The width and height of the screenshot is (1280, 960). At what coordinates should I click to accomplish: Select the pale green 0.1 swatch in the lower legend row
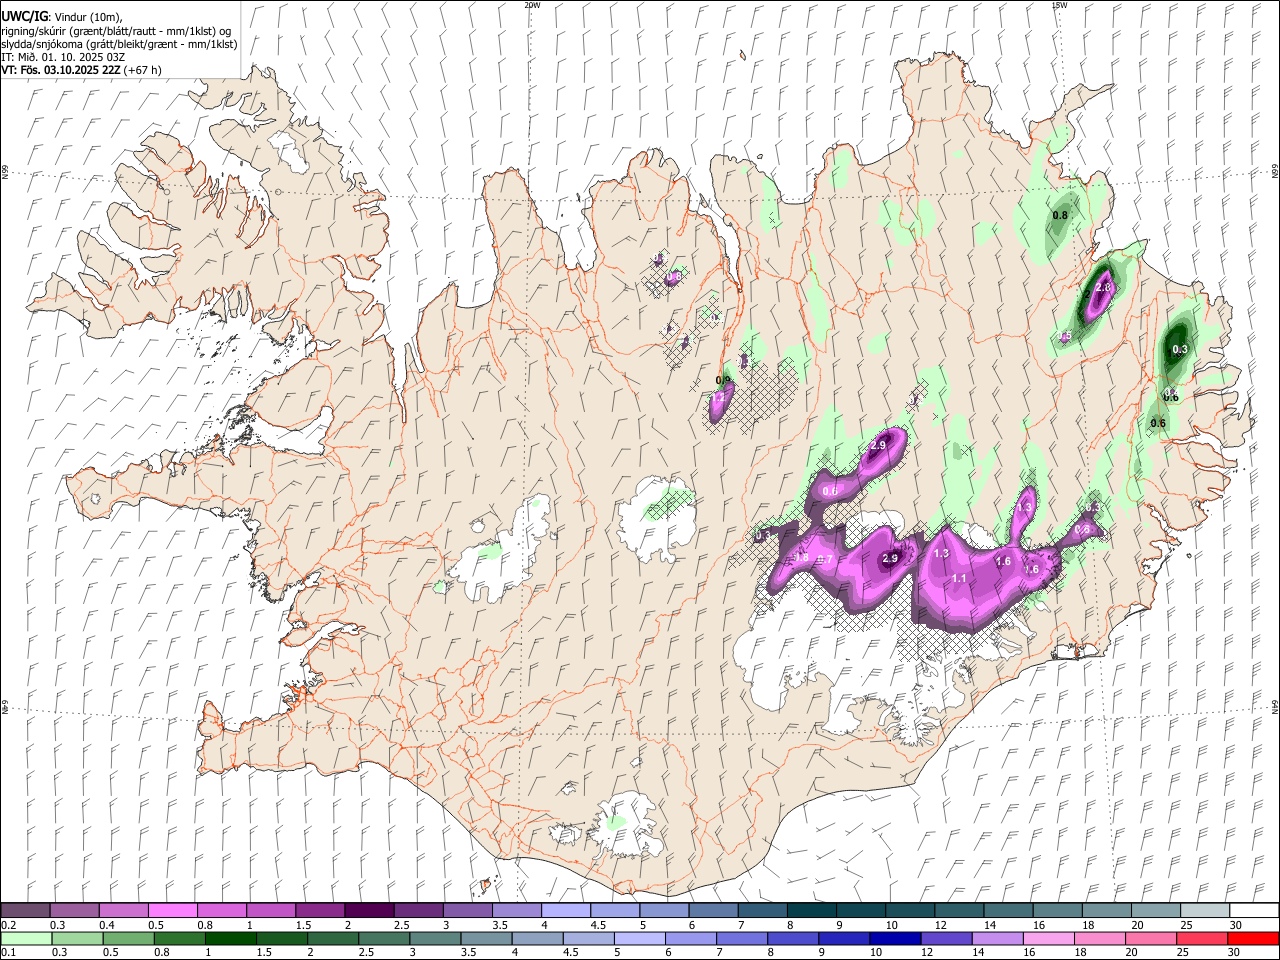[26, 938]
